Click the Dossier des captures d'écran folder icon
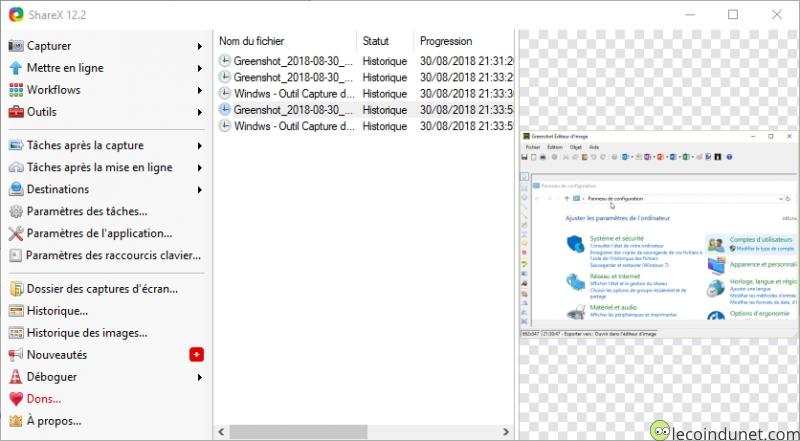800x441 pixels. tap(16, 289)
